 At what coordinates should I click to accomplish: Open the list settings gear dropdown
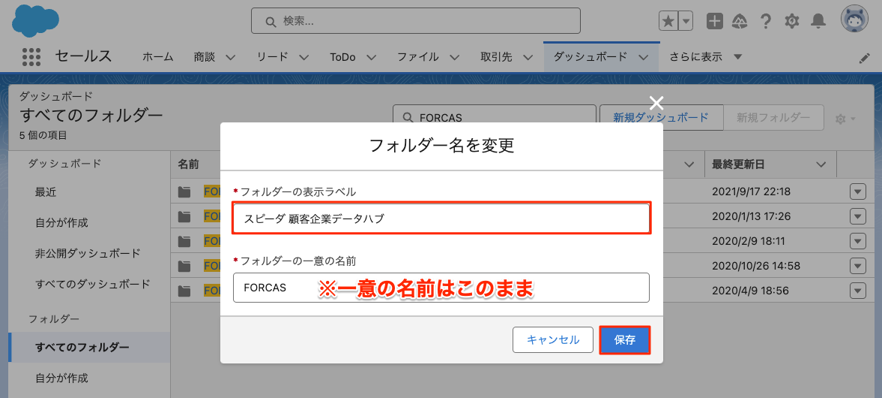pyautogui.click(x=845, y=119)
